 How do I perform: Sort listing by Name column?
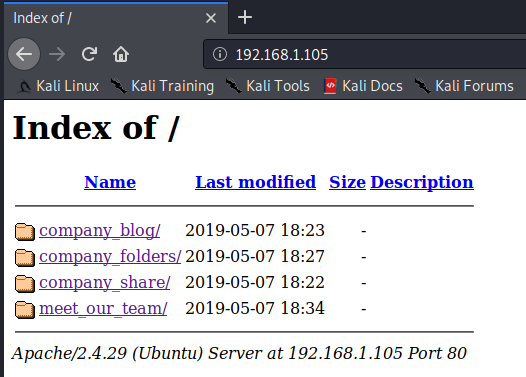(110, 182)
